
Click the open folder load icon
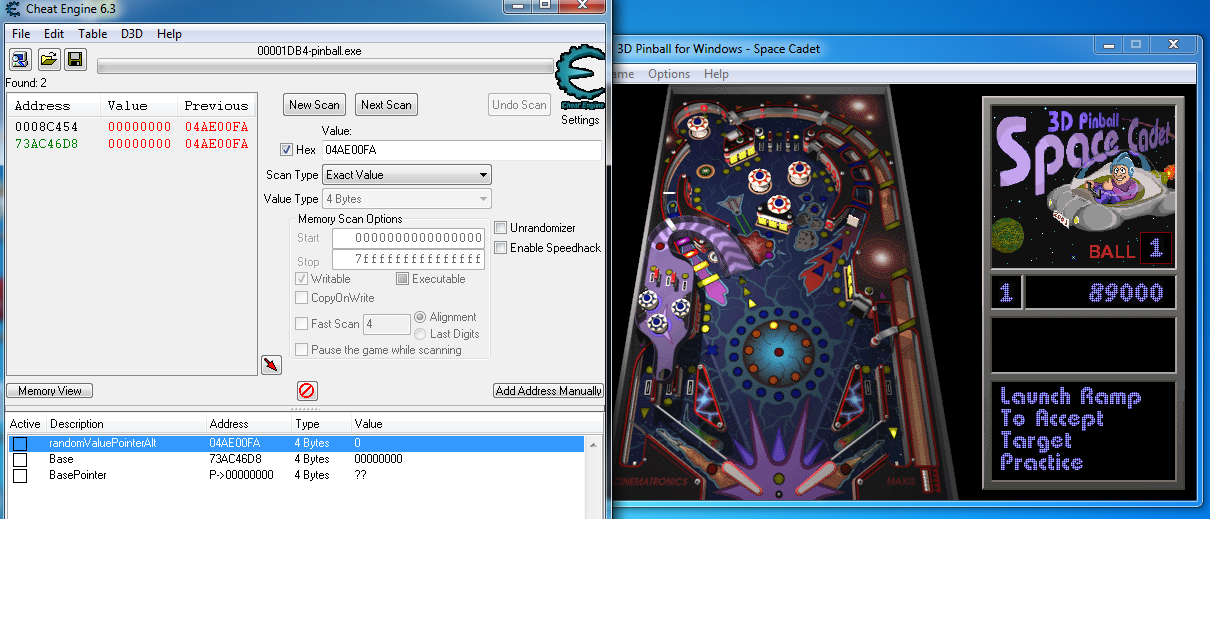[x=48, y=60]
